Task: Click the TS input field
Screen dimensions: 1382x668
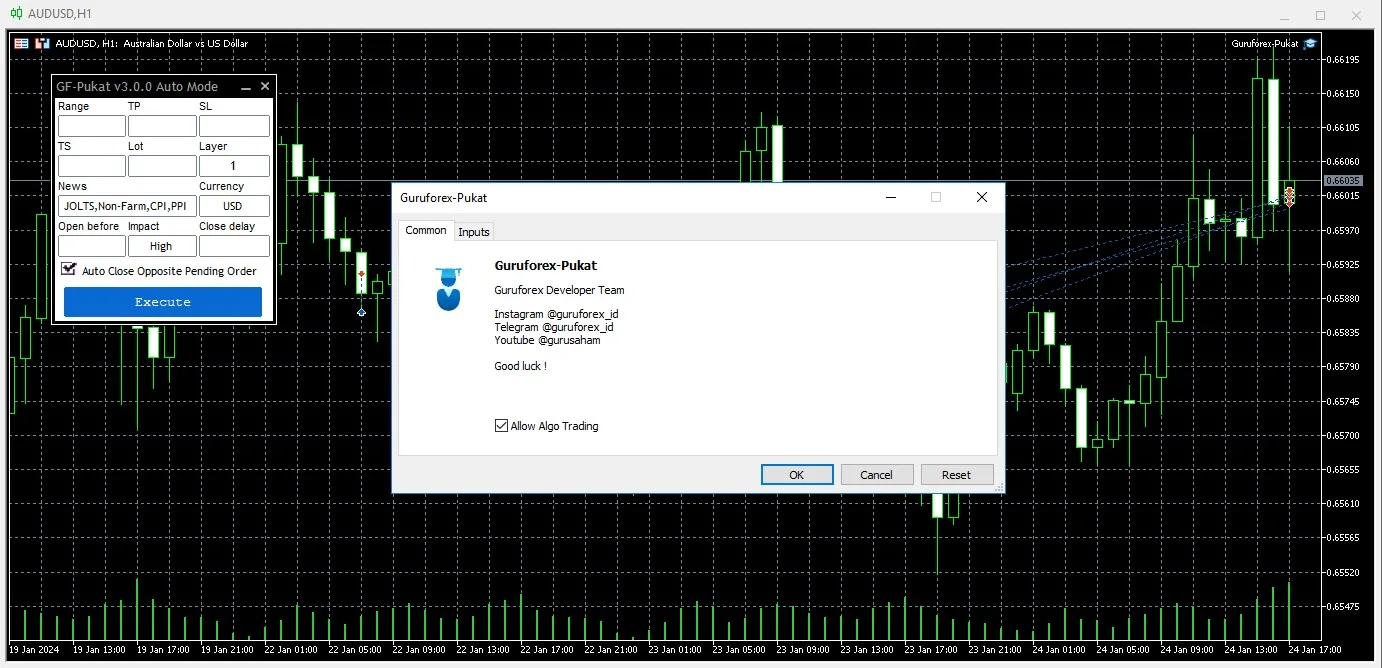Action: 92,166
